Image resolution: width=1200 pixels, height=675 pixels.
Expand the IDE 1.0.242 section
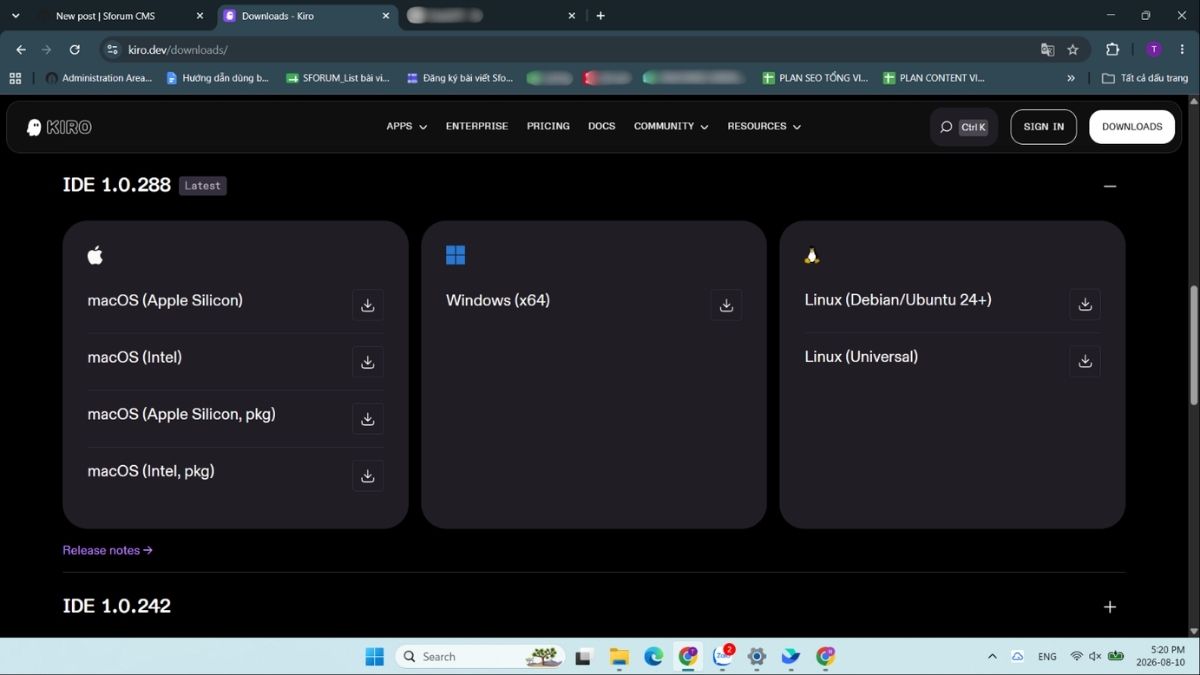pyautogui.click(x=1110, y=607)
